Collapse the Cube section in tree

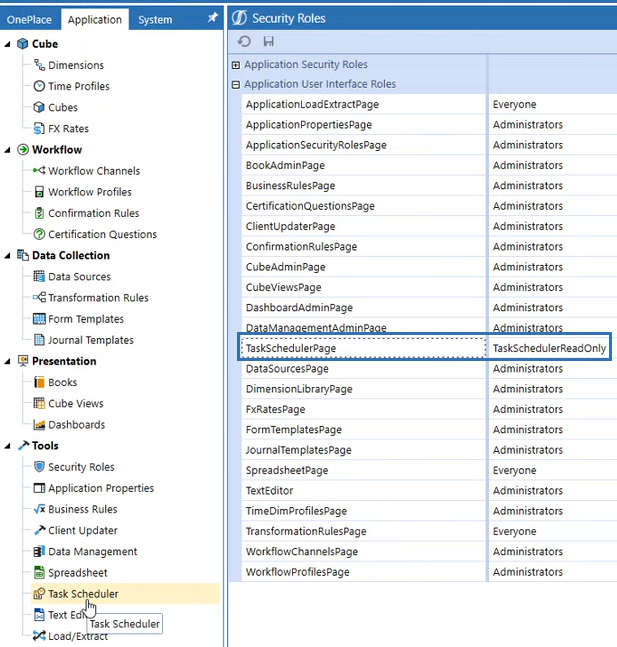[x=8, y=44]
